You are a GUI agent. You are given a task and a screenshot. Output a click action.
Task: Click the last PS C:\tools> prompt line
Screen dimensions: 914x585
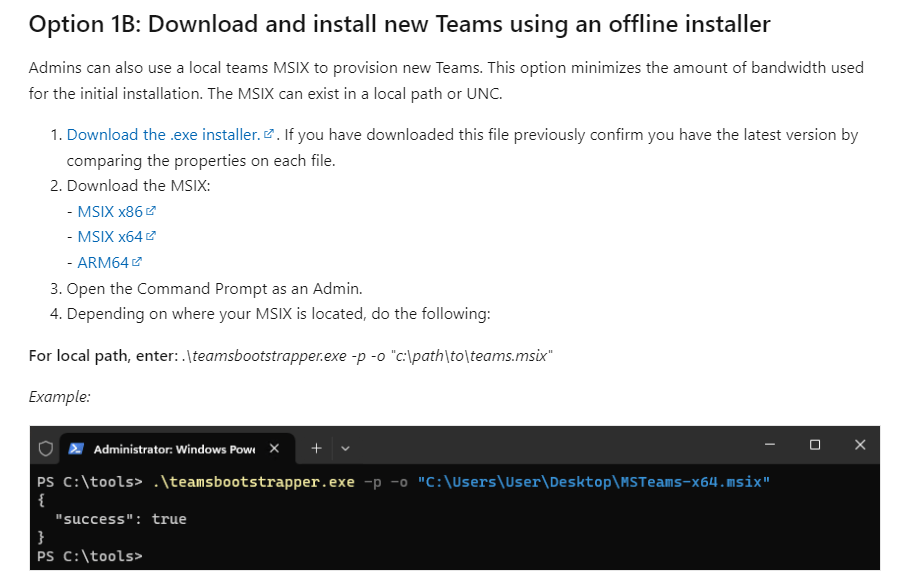click(x=90, y=556)
